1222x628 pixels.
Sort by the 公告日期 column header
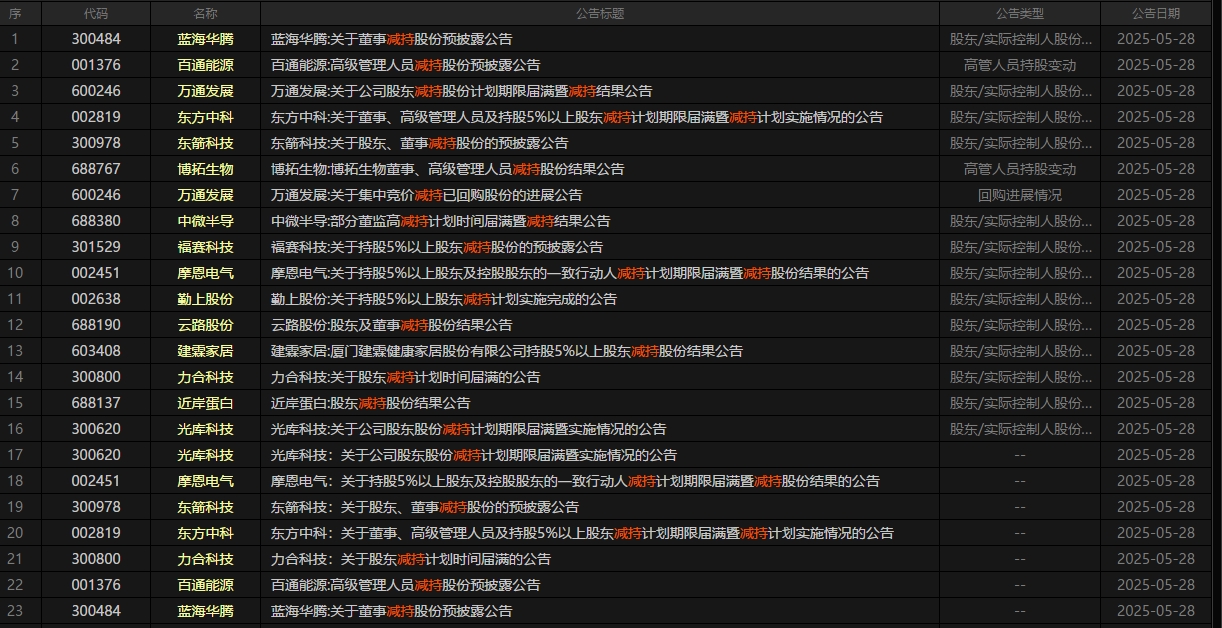pos(1156,13)
